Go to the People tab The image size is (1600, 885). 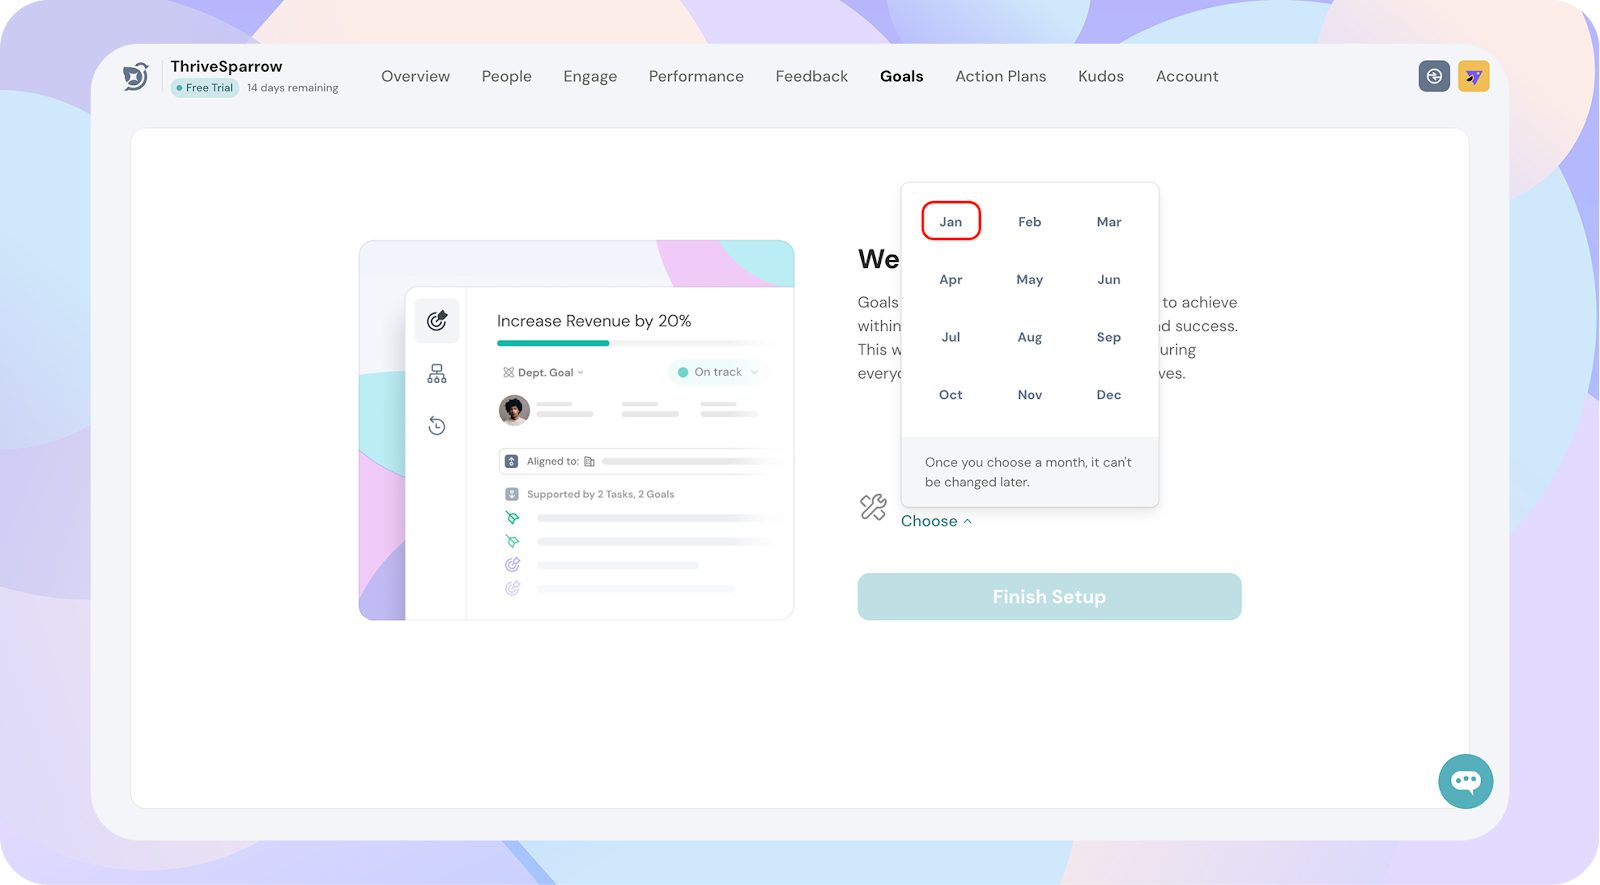pyautogui.click(x=506, y=76)
